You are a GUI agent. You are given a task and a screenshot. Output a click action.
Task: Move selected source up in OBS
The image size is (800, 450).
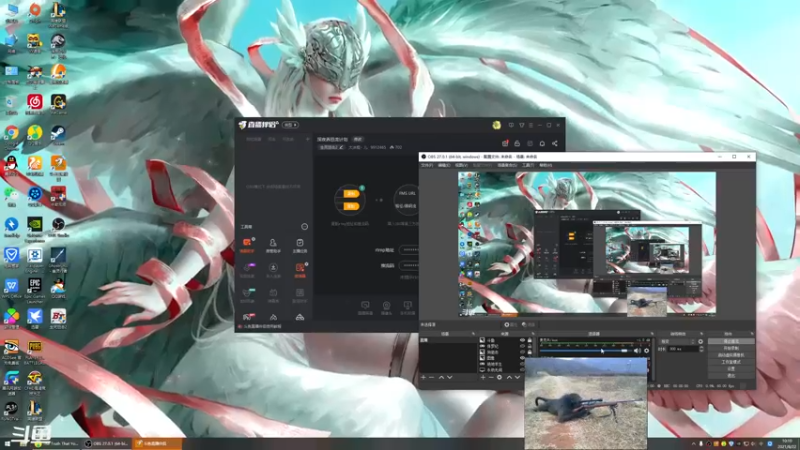[509, 378]
